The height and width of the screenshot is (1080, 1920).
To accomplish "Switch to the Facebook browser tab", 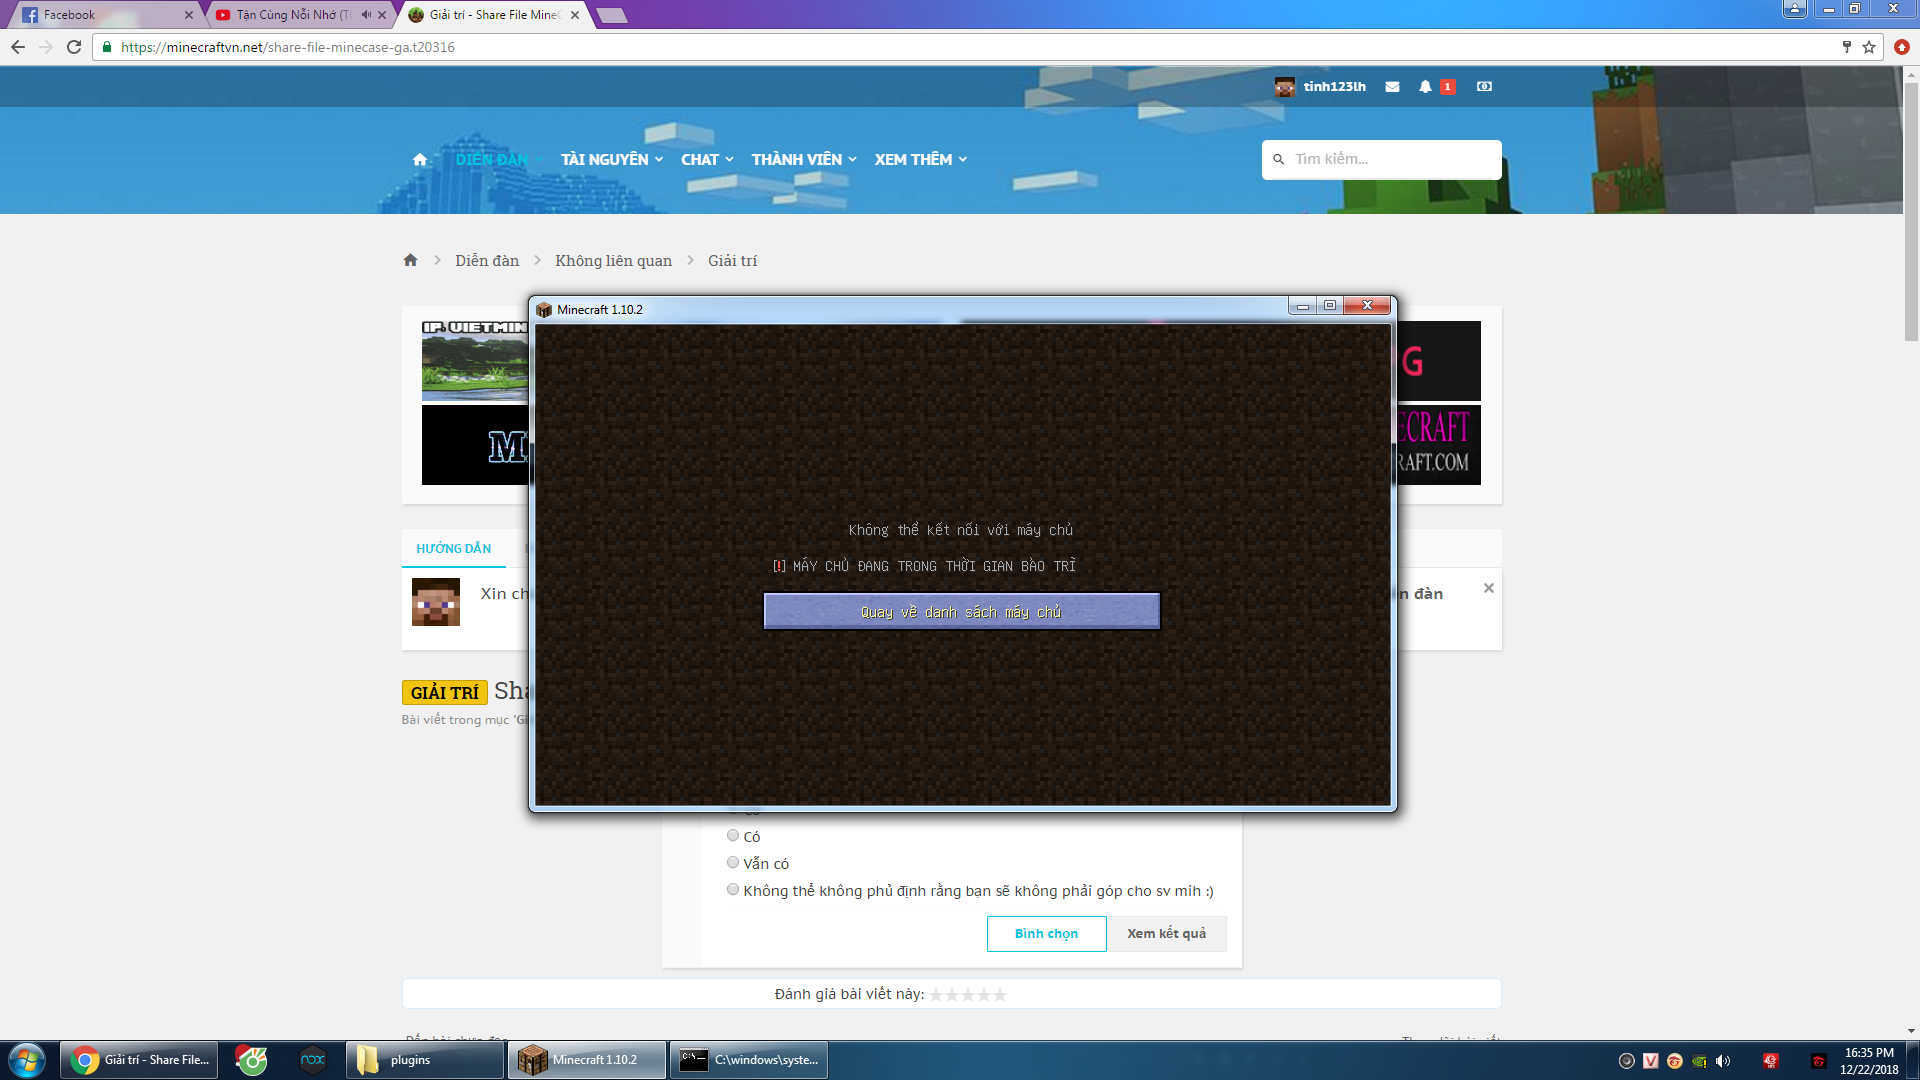I will pyautogui.click(x=100, y=15).
